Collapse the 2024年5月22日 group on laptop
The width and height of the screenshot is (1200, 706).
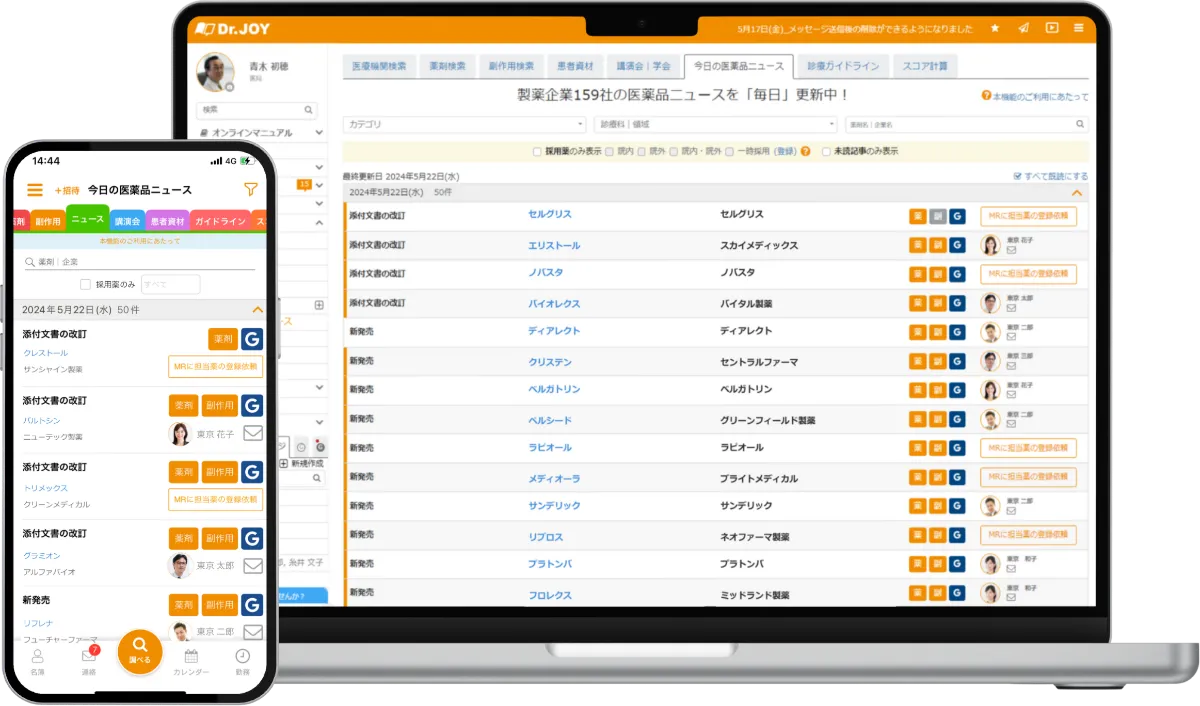1077,192
